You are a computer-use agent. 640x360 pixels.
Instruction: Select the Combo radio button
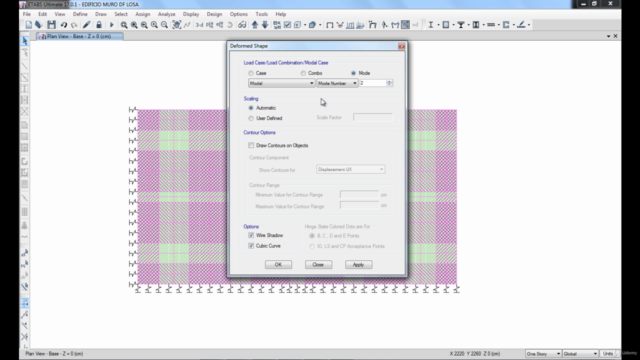pyautogui.click(x=303, y=73)
